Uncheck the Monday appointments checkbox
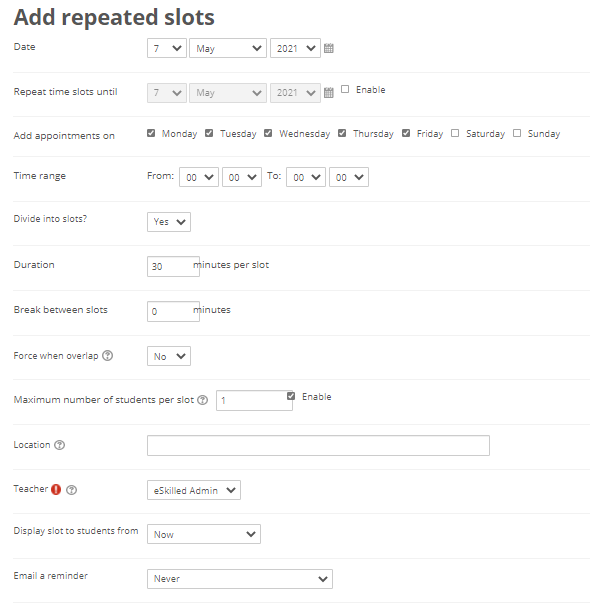Viewport: 590px width, 604px height. [x=151, y=133]
